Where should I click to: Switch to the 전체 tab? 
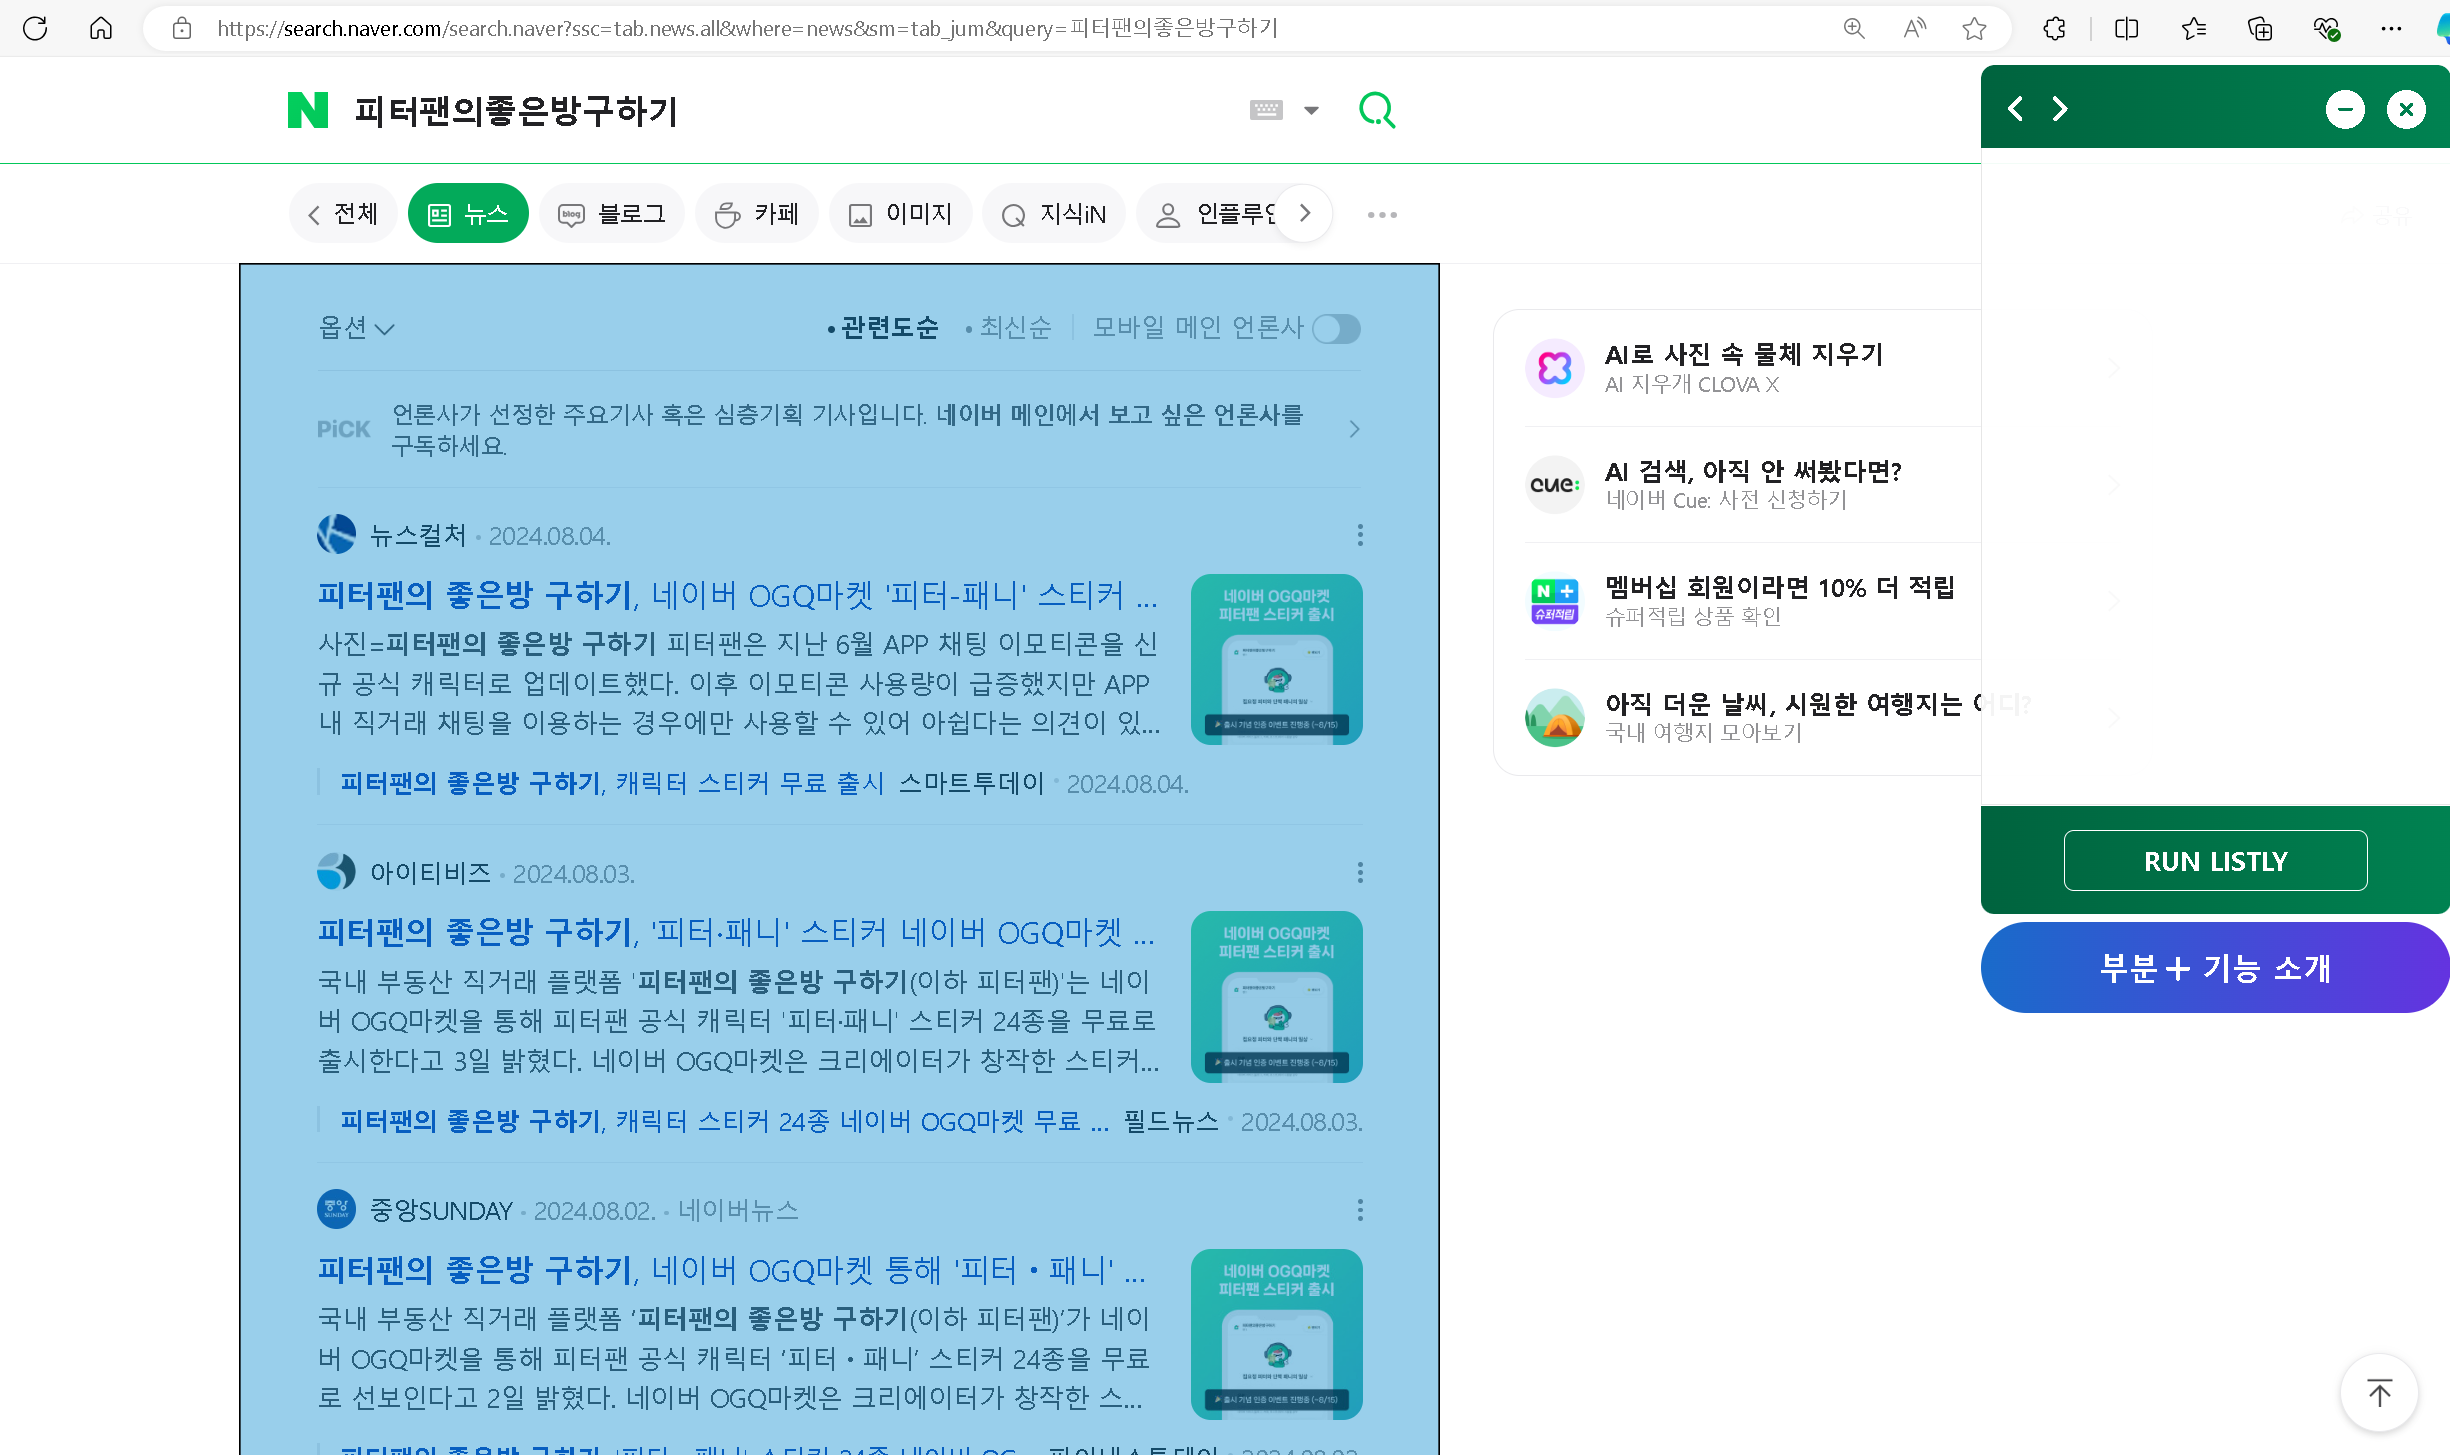point(344,213)
